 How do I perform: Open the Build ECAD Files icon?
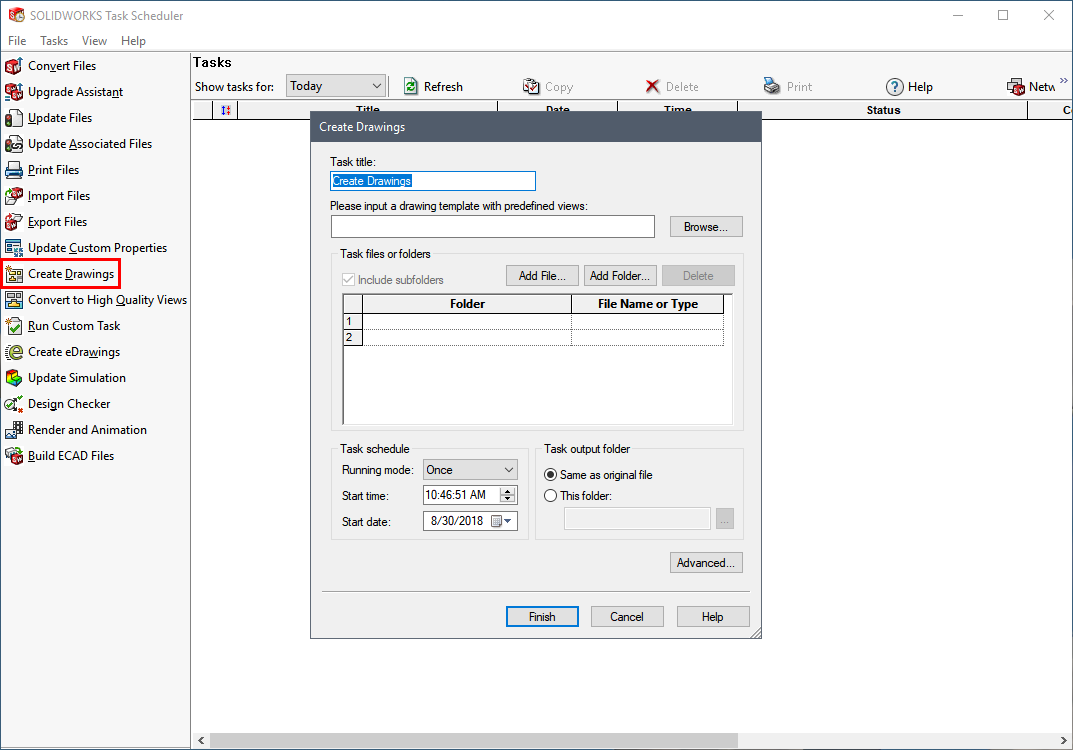pos(14,456)
